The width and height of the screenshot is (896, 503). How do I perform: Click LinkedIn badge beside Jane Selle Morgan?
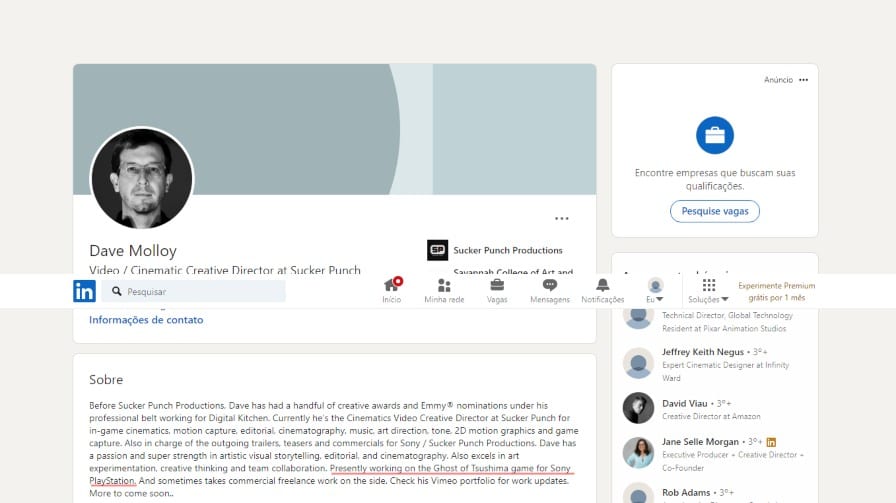[x=771, y=442]
